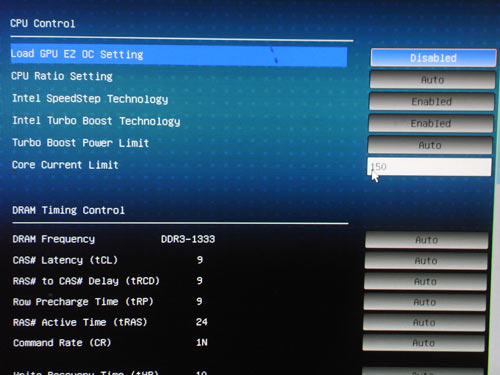Open the Row Precharge Time Auto dropdown
This screenshot has width=500, height=375.
[x=425, y=302]
